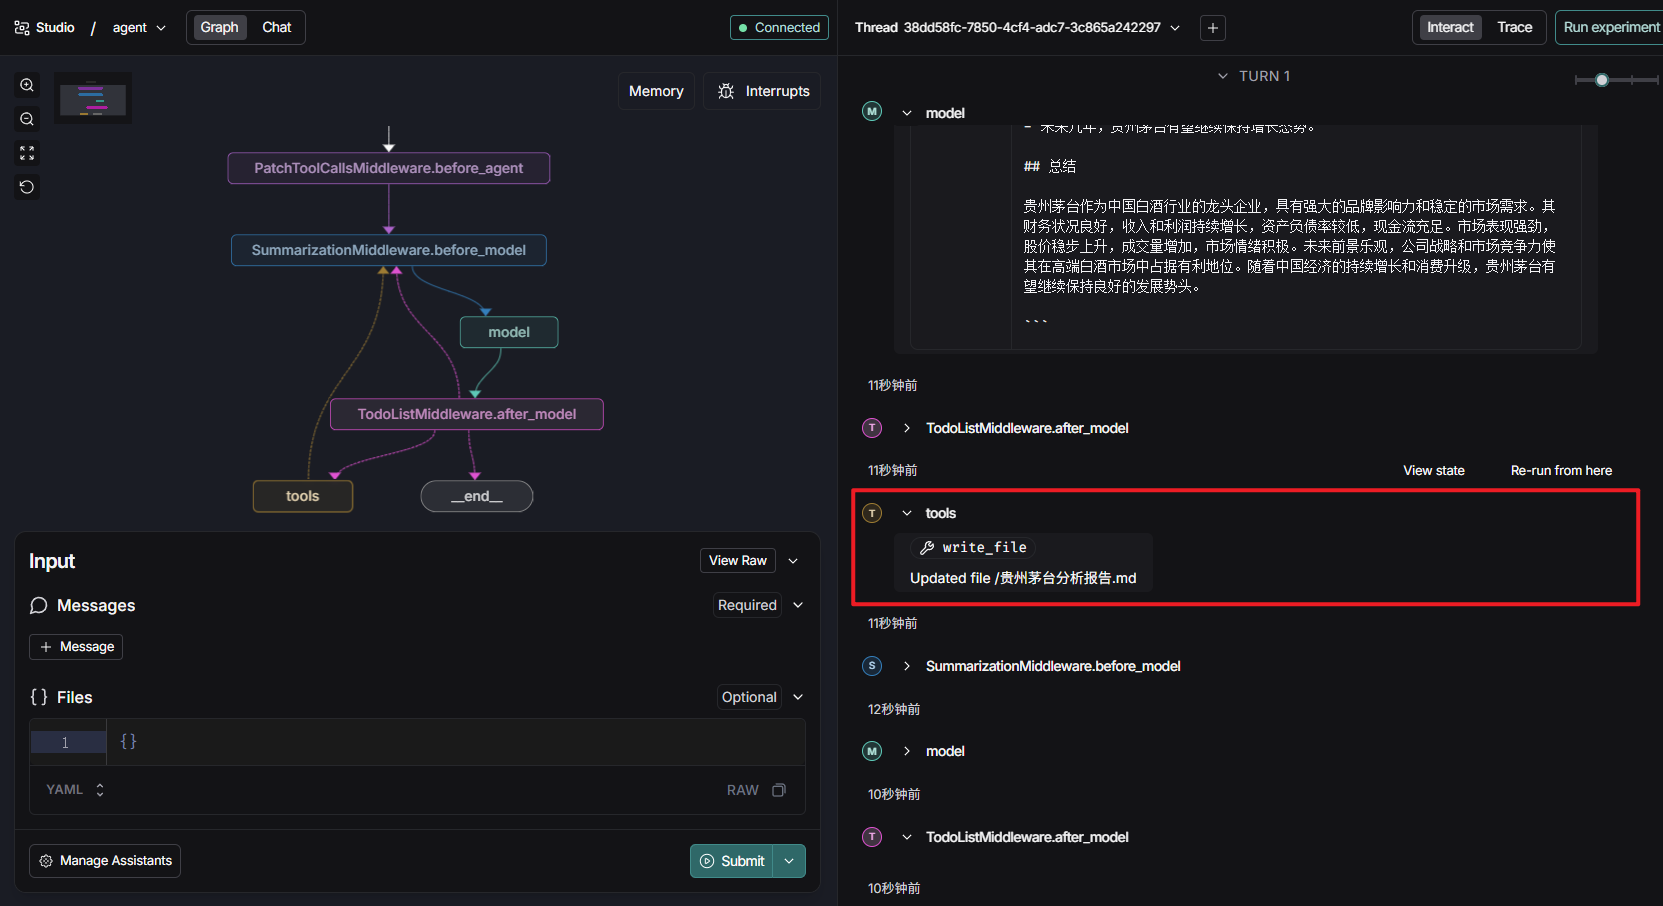The height and width of the screenshot is (906, 1663).
Task: Collapse the last TodoListMiddleware.after_model step
Action: click(x=907, y=837)
